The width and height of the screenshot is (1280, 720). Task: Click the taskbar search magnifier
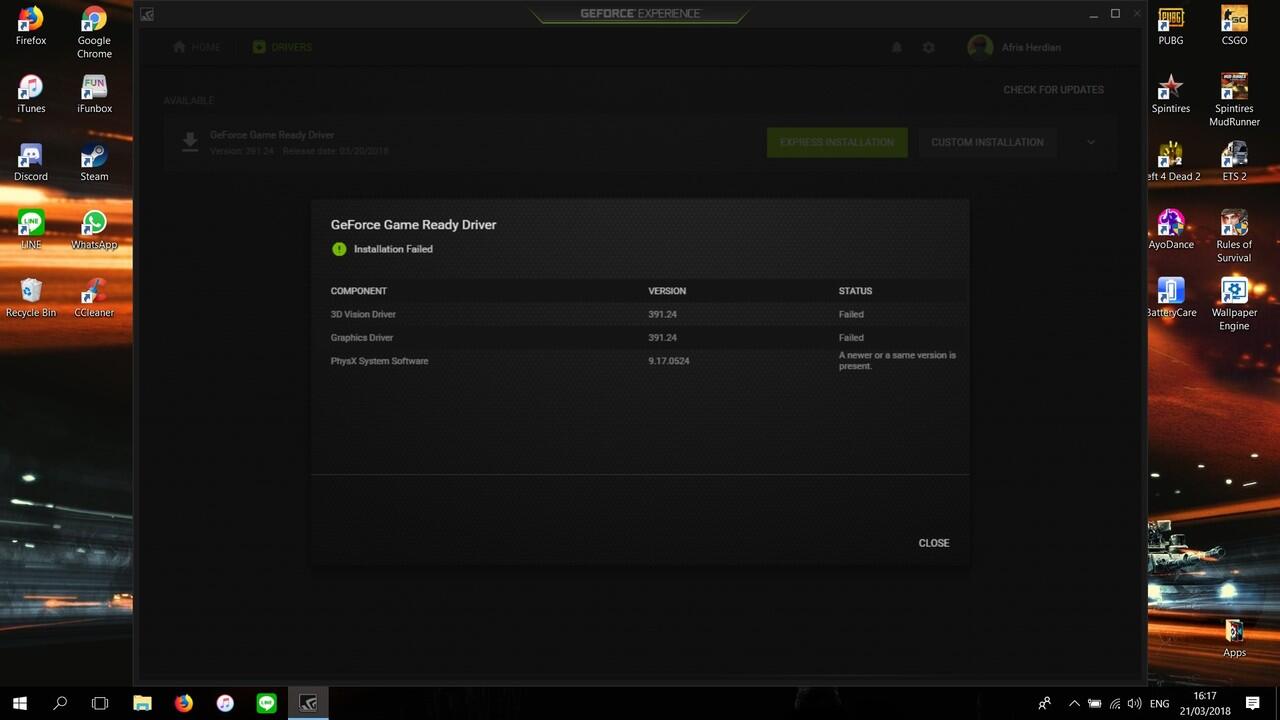coord(60,703)
